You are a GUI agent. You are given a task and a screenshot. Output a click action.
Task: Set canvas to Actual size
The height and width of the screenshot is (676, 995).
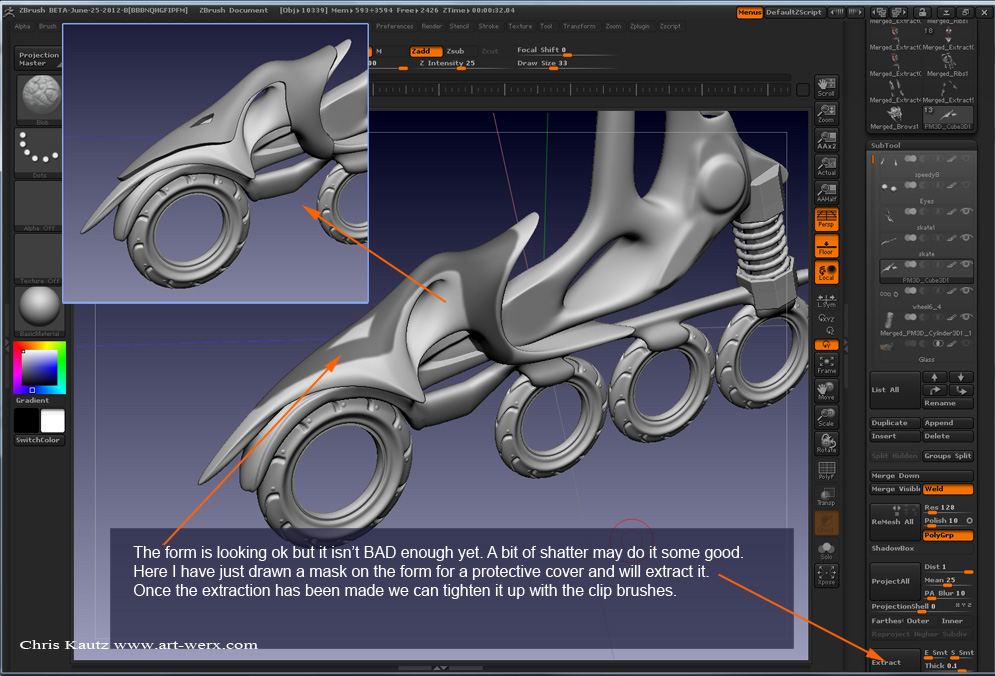[826, 167]
